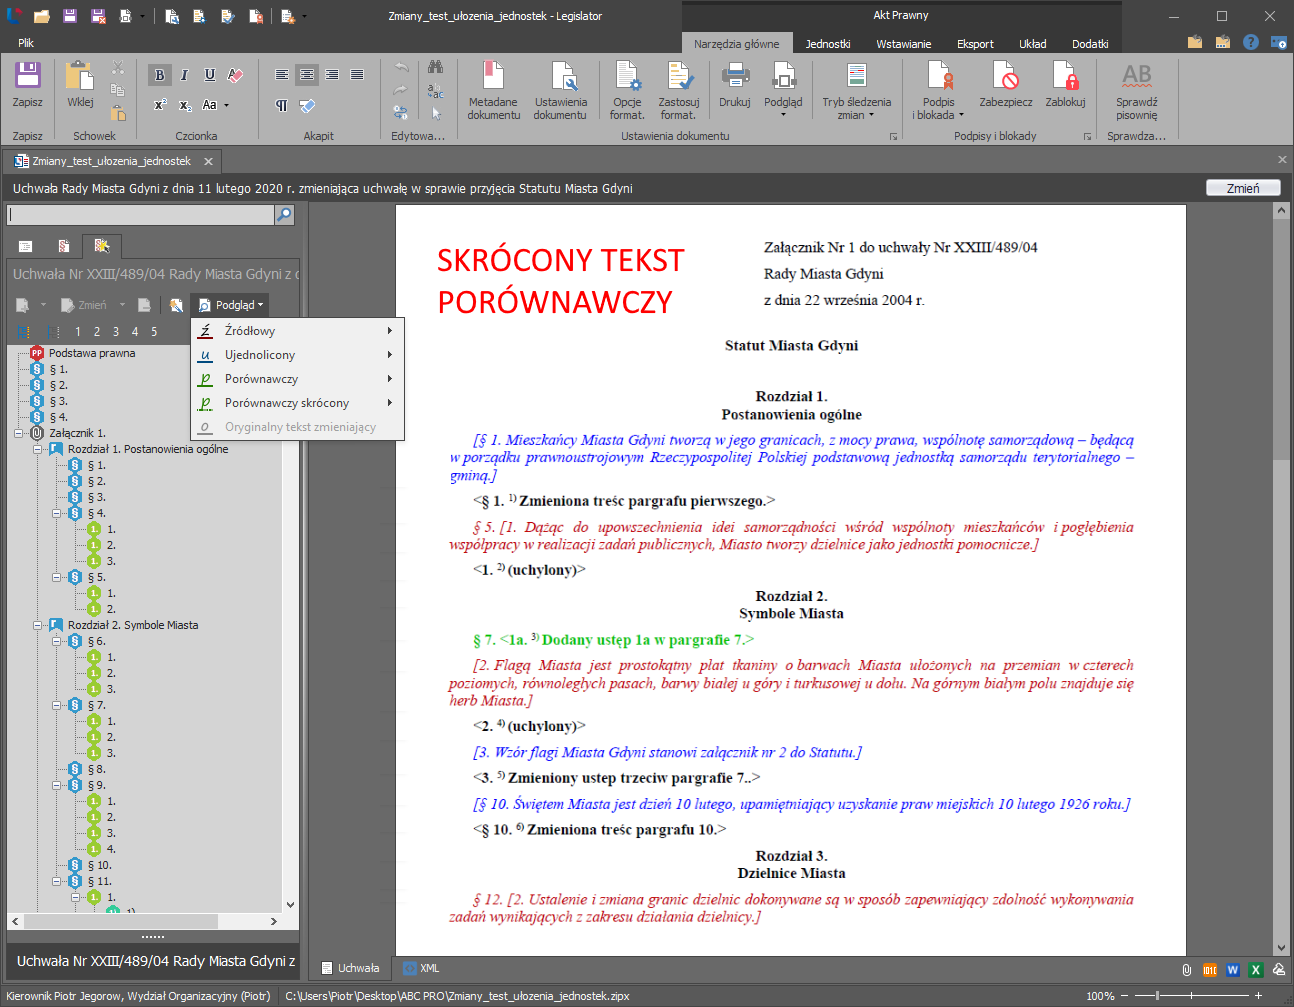Click the help question mark icon

pyautogui.click(x=1250, y=42)
